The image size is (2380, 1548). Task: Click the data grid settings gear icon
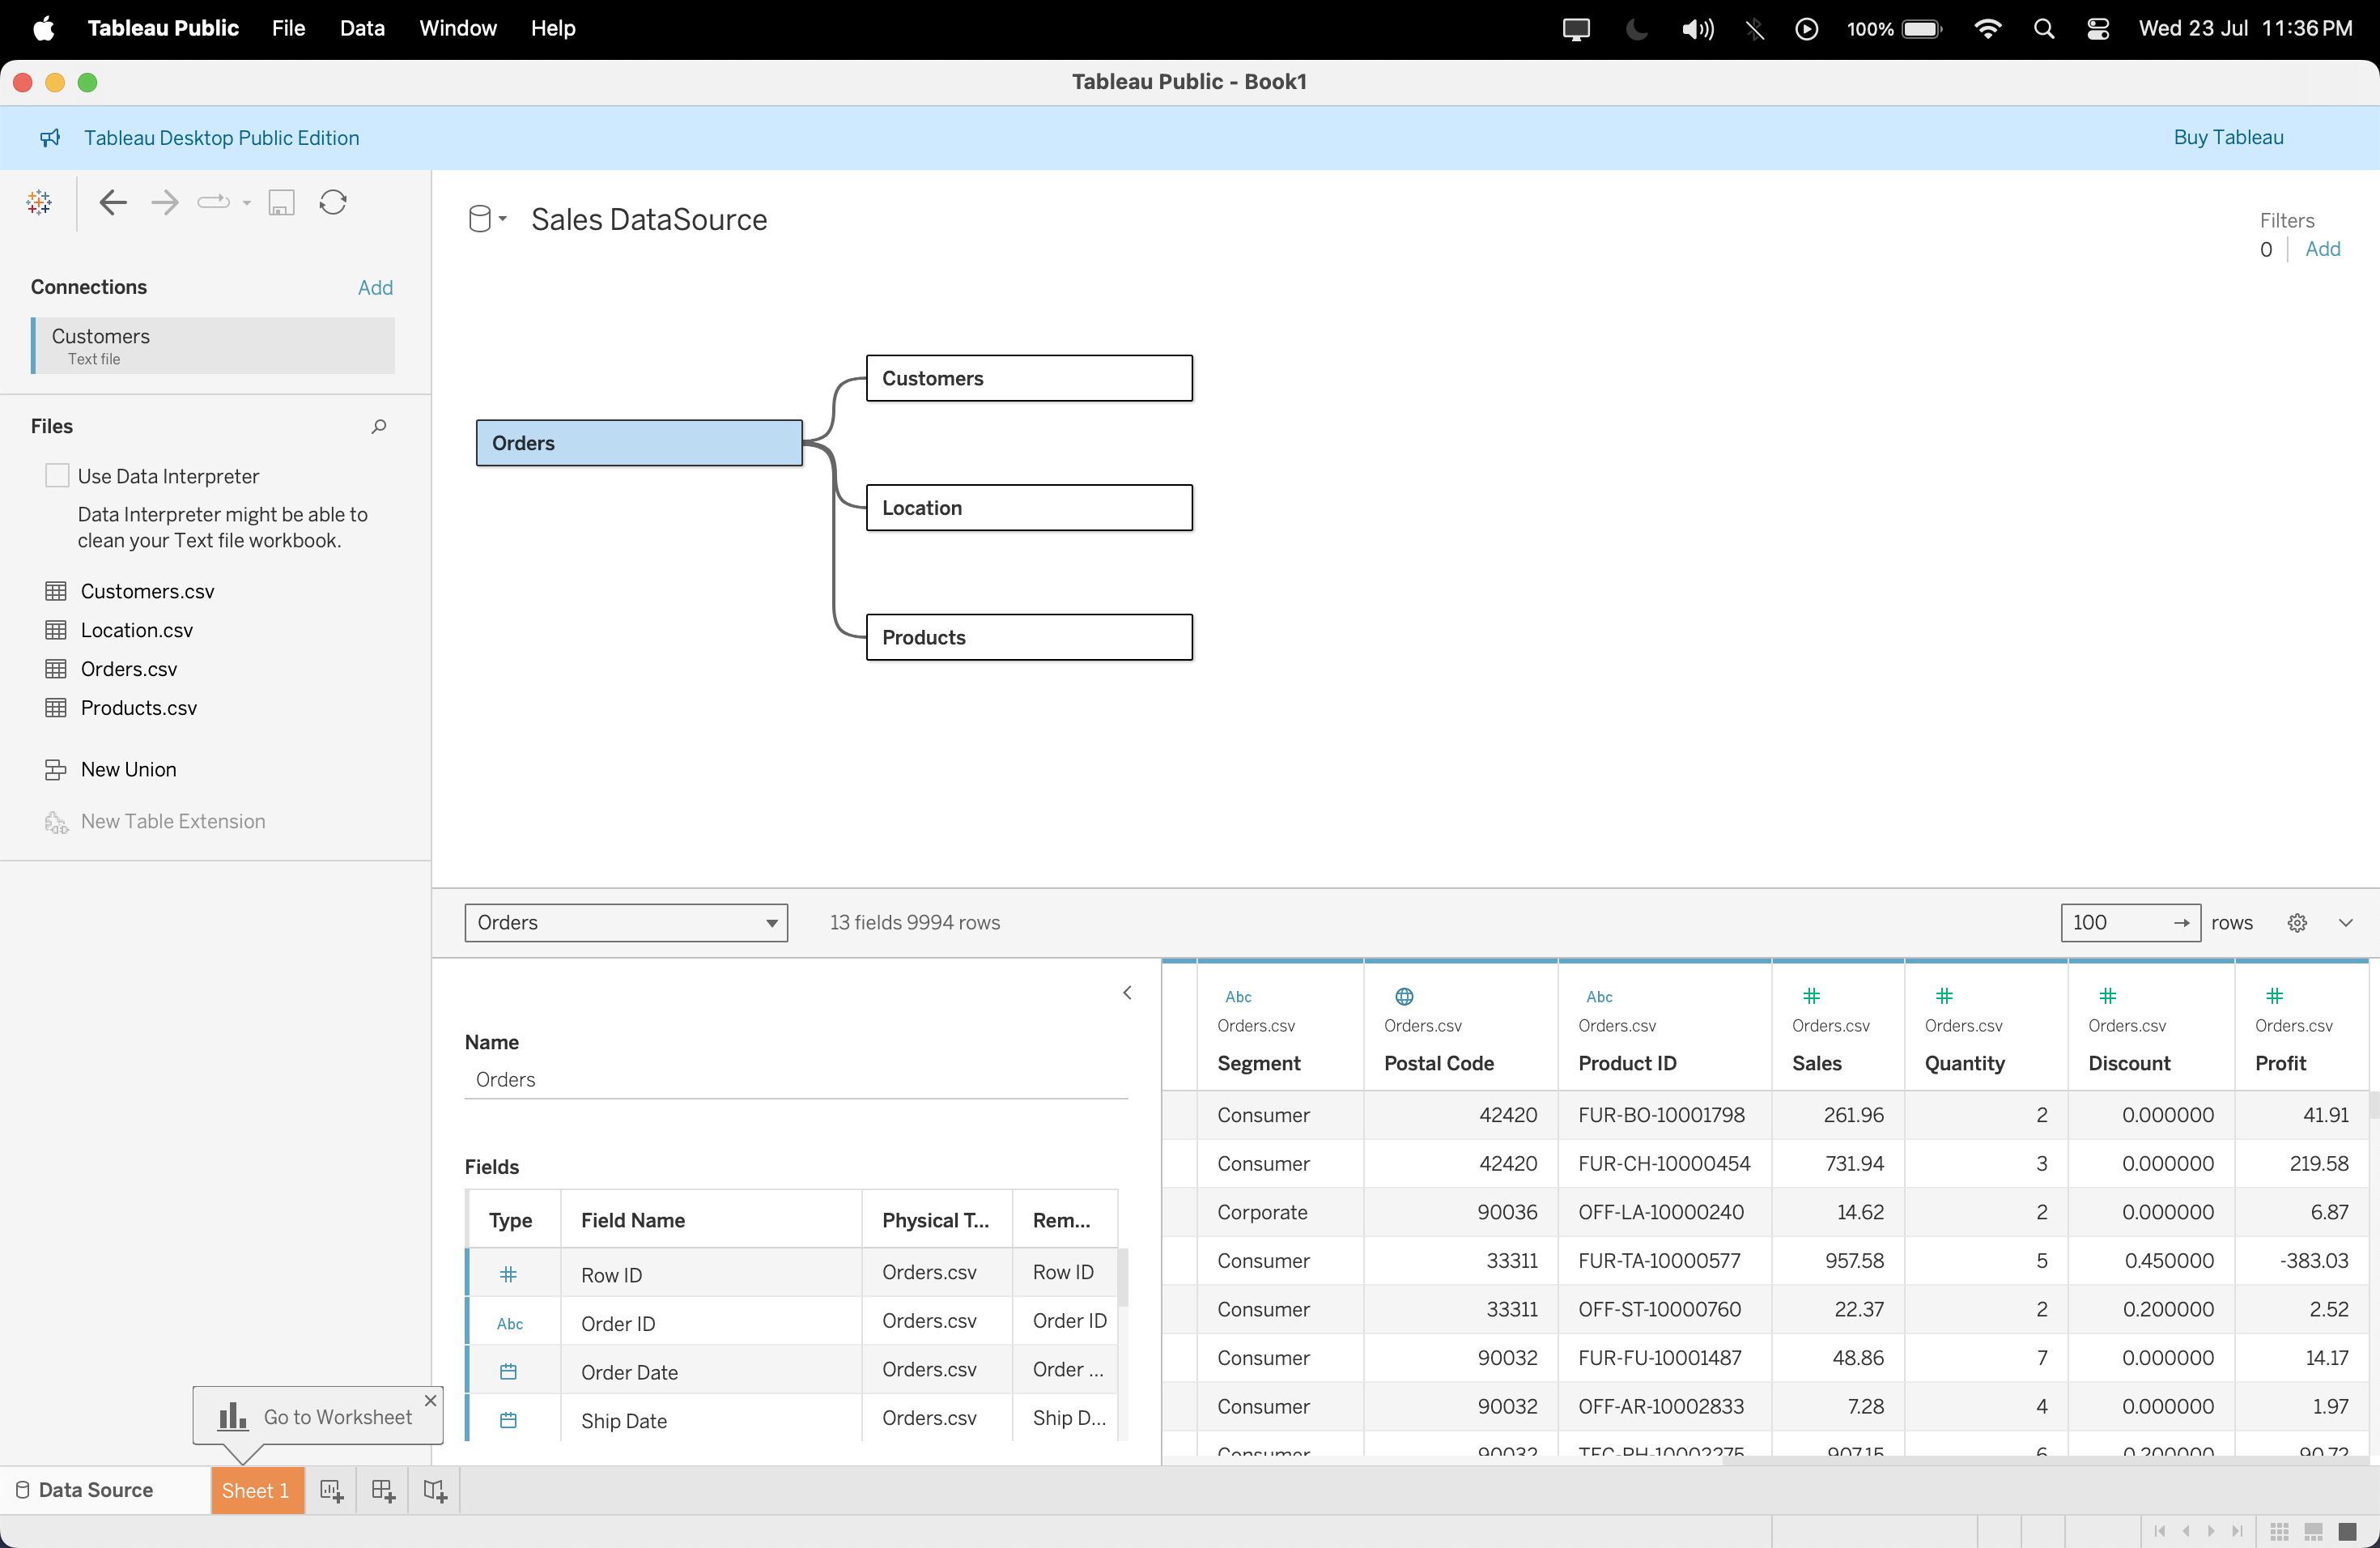coord(2298,923)
